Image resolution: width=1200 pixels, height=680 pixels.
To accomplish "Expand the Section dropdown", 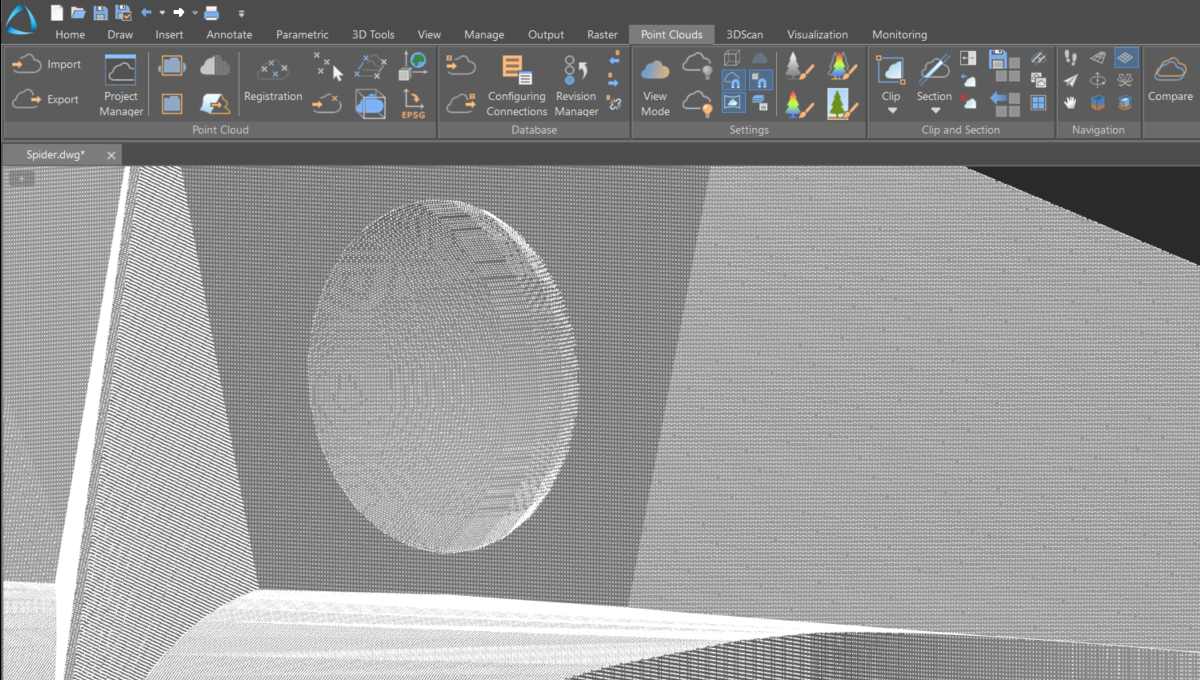I will point(935,110).
